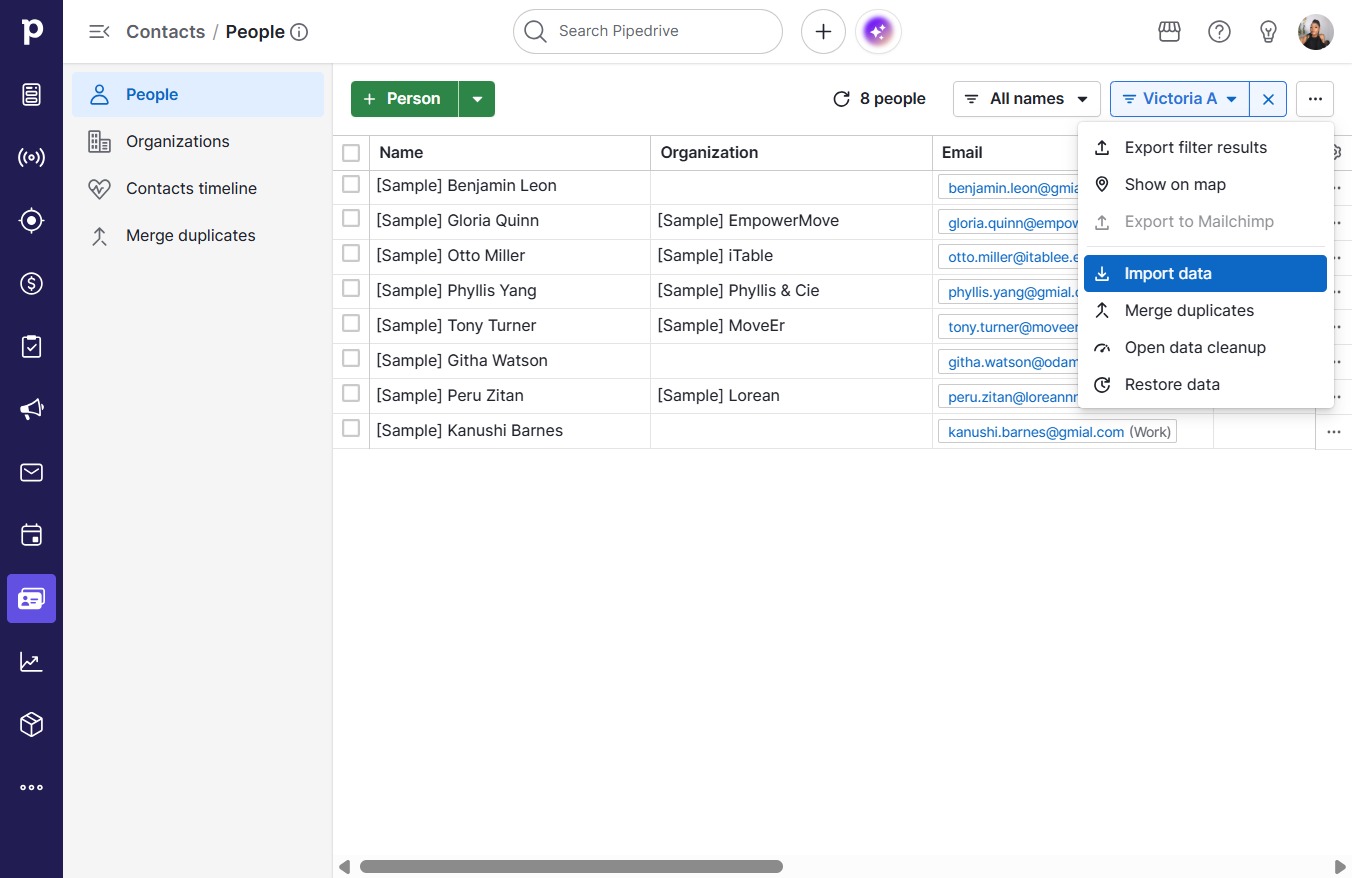Click the scrollbar right arrow
This screenshot has width=1352, height=878.
[1340, 867]
